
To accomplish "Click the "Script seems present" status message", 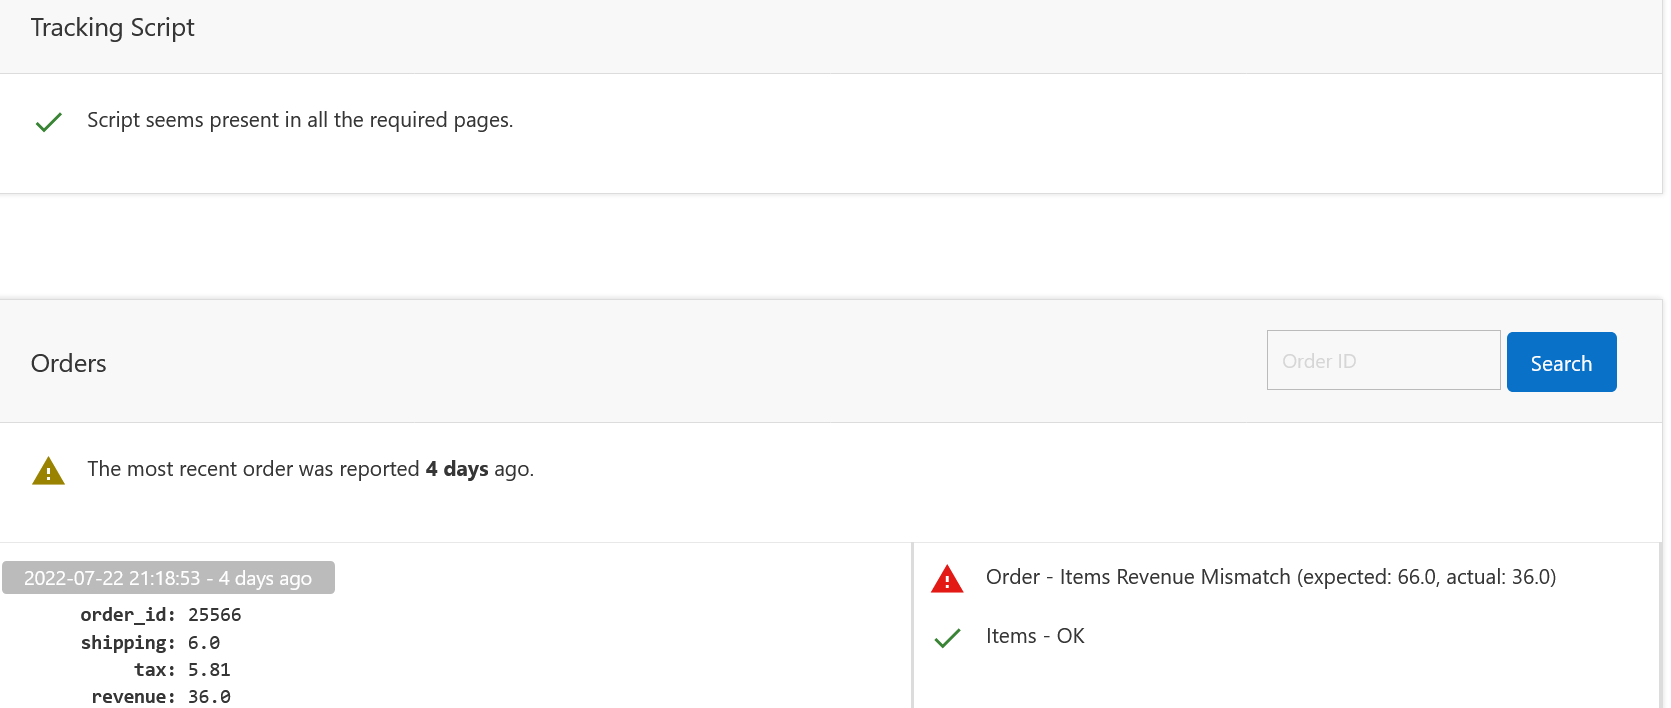I will (300, 120).
